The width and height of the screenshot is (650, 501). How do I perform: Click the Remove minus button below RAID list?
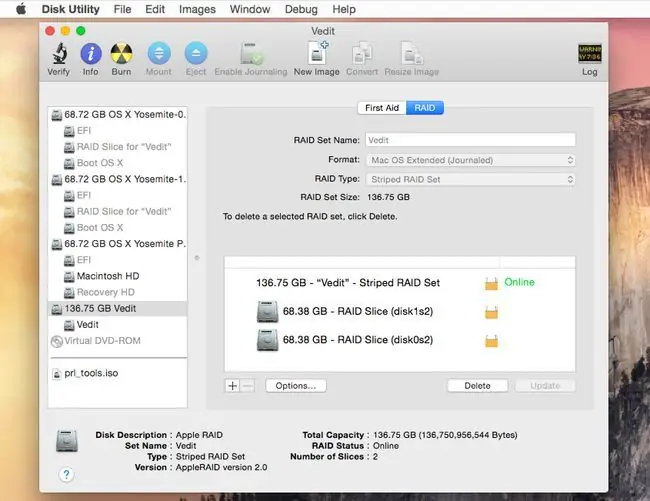[x=247, y=386]
